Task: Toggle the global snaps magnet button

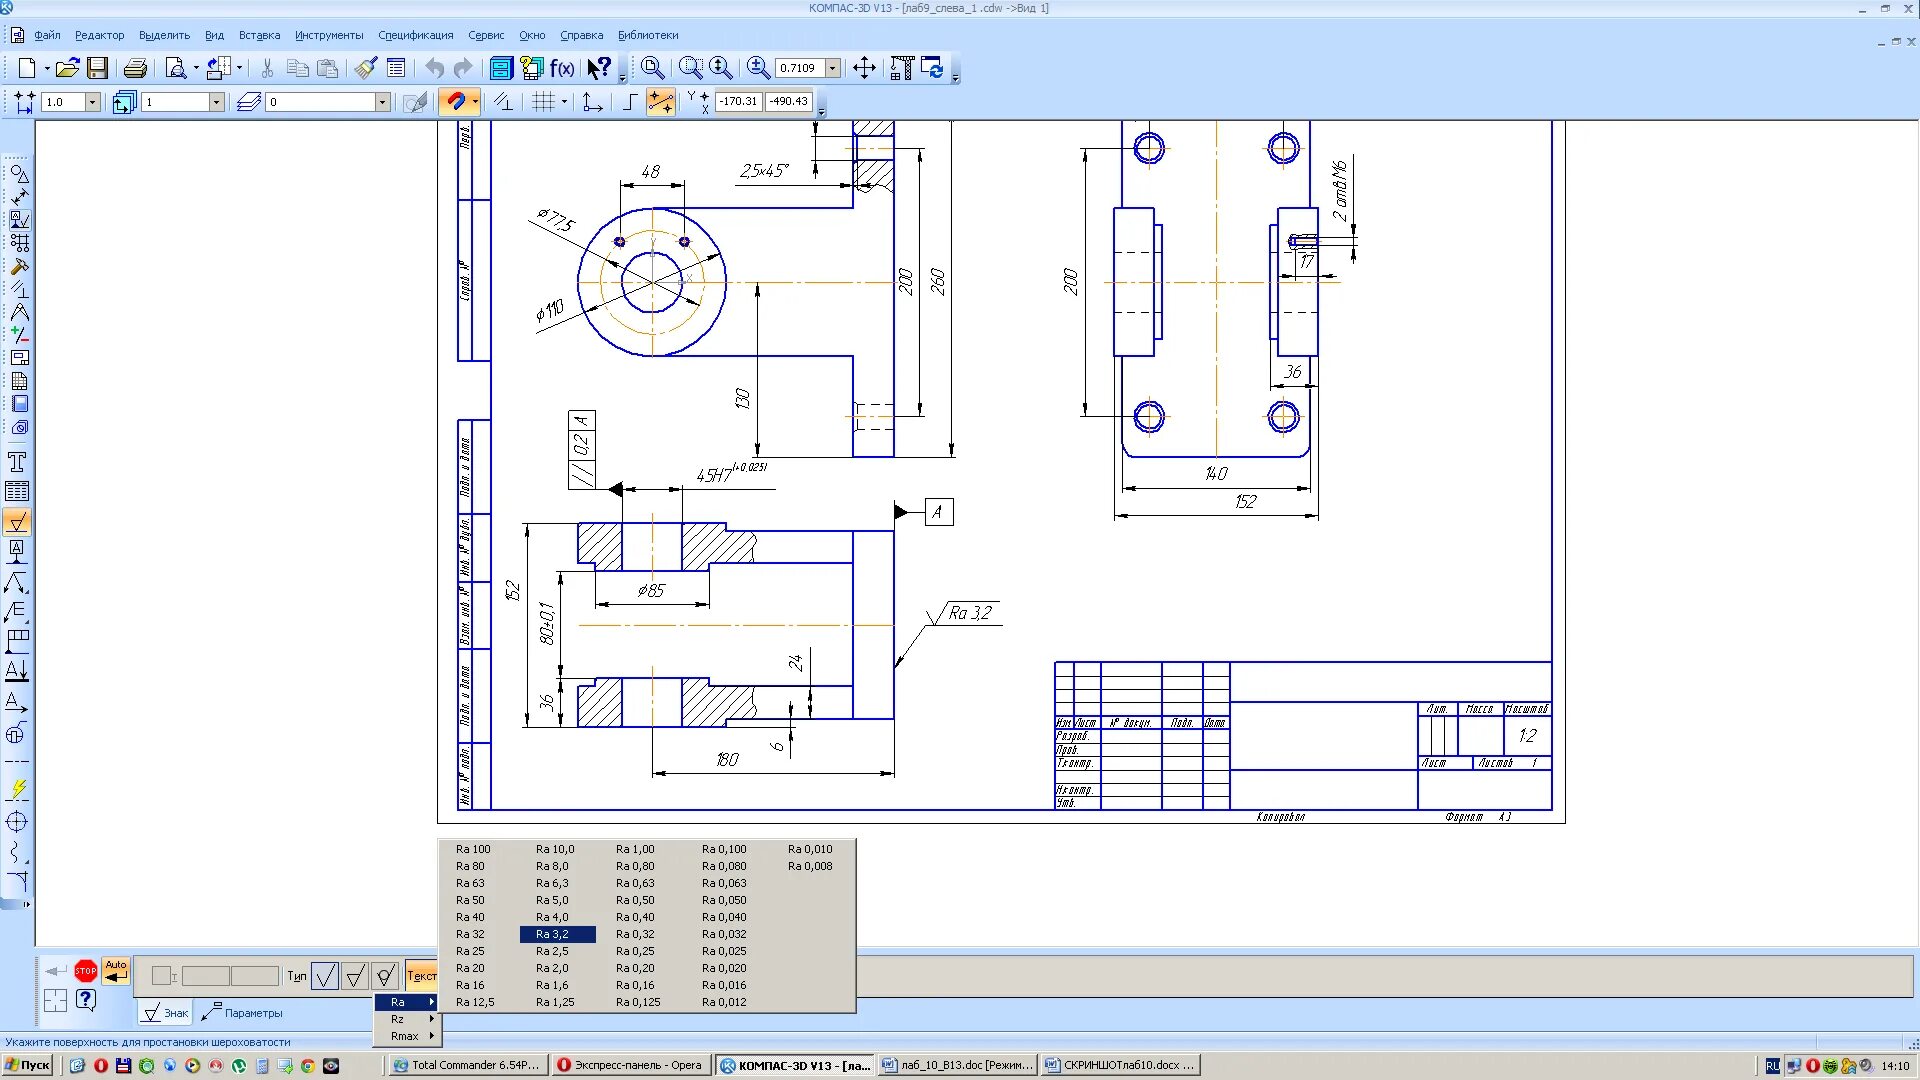Action: click(x=455, y=101)
